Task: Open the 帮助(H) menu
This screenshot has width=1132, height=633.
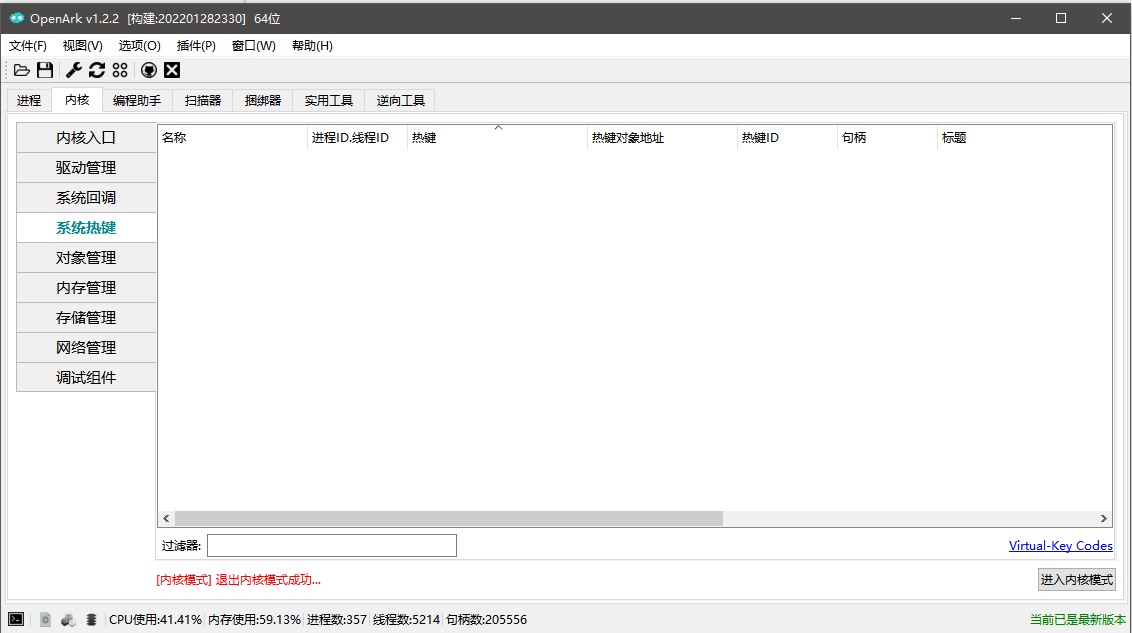Action: click(312, 45)
